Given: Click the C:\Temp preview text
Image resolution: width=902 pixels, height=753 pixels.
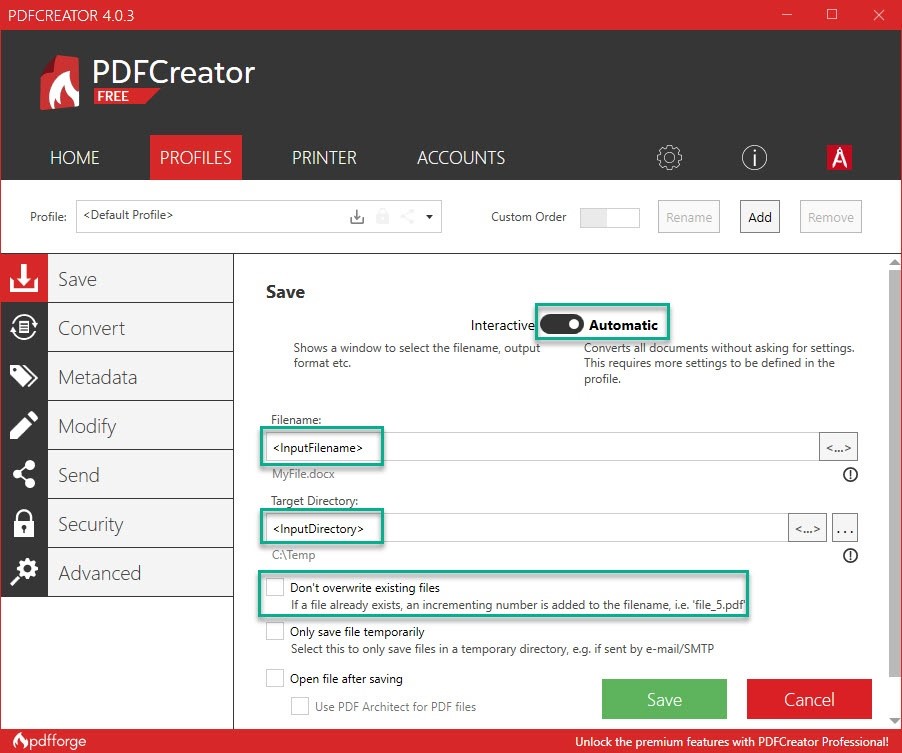Looking at the screenshot, I should click(x=293, y=555).
